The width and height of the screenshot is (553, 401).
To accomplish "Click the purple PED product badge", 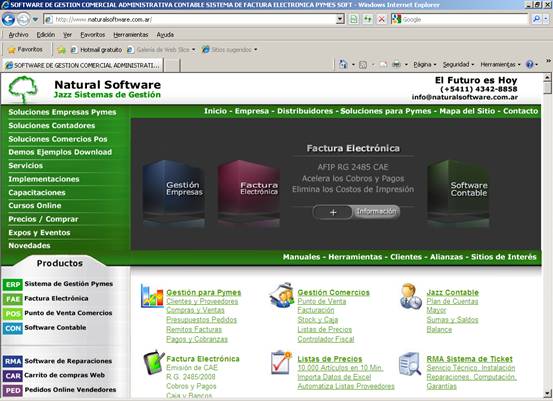I will click(x=13, y=390).
